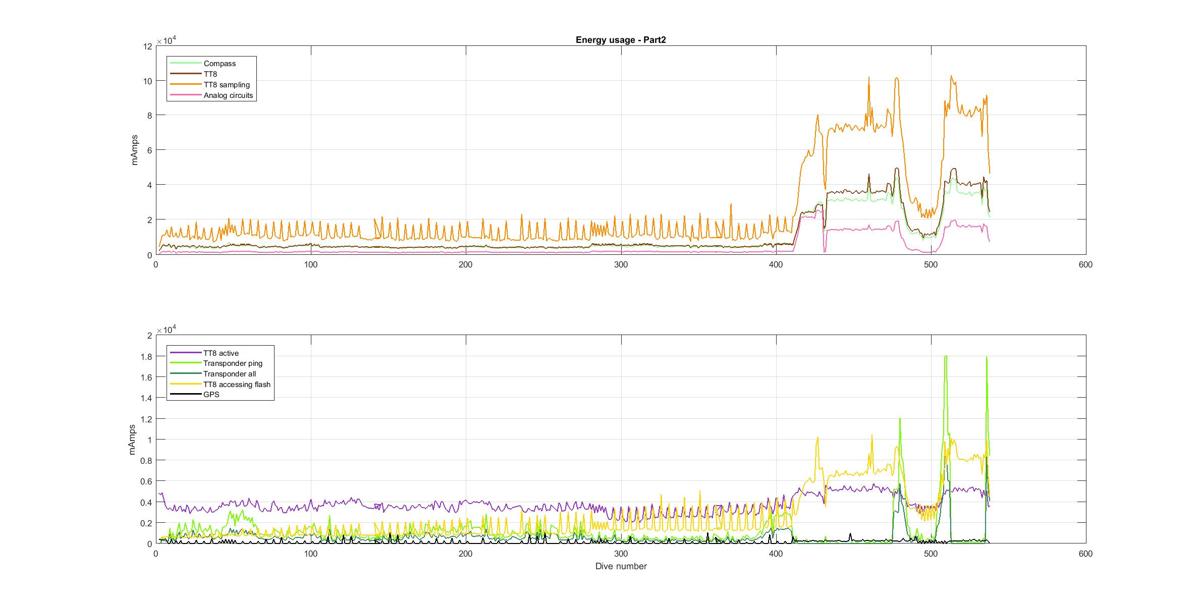Click y-tick 6 on the top plot
The width and height of the screenshot is (1200, 611).
[149, 150]
